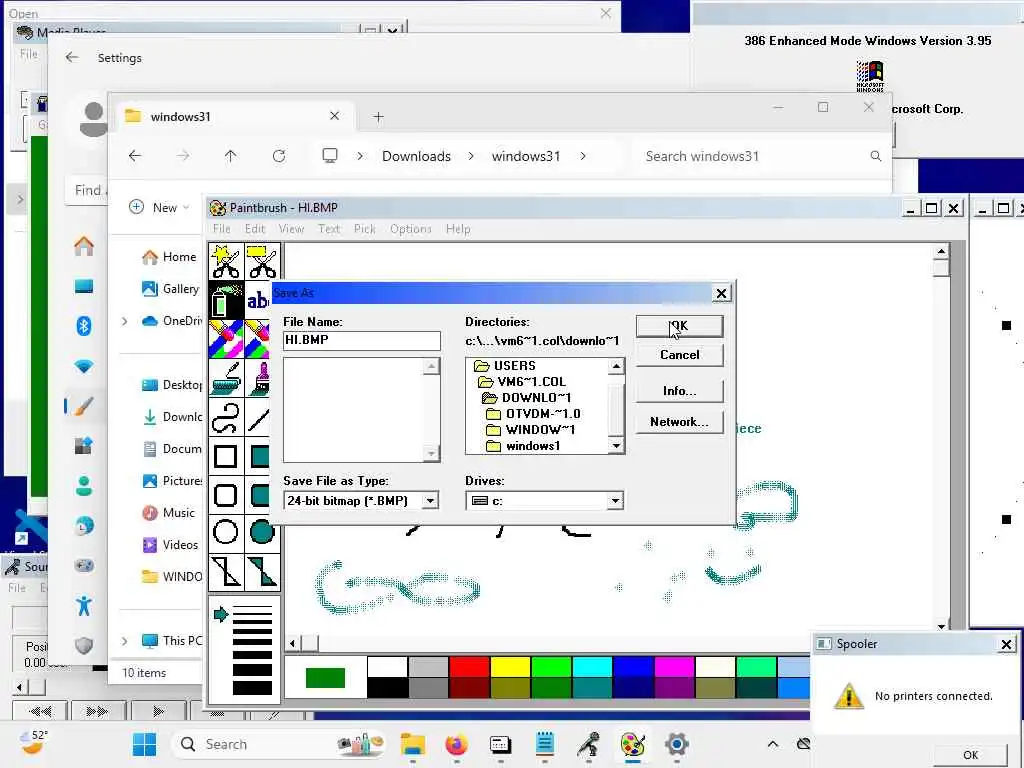Screen dimensions: 1024x768
Task: Open Paintbrush Edit menu
Action: [x=255, y=229]
